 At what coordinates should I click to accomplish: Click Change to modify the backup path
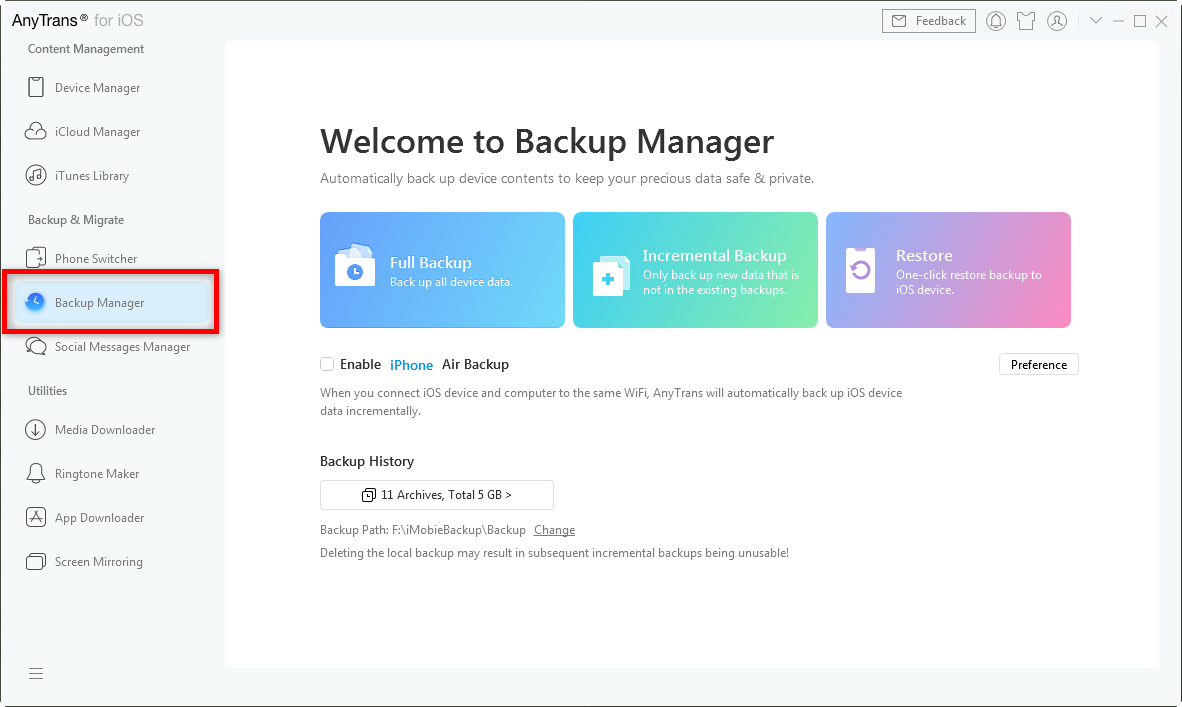tap(554, 529)
